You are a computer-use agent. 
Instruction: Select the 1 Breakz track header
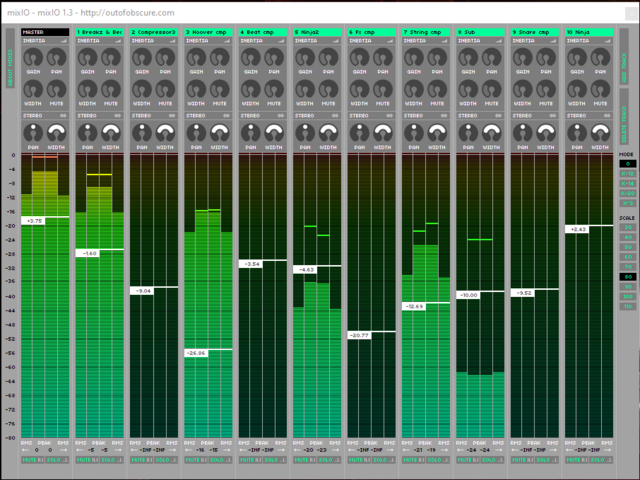click(x=100, y=32)
